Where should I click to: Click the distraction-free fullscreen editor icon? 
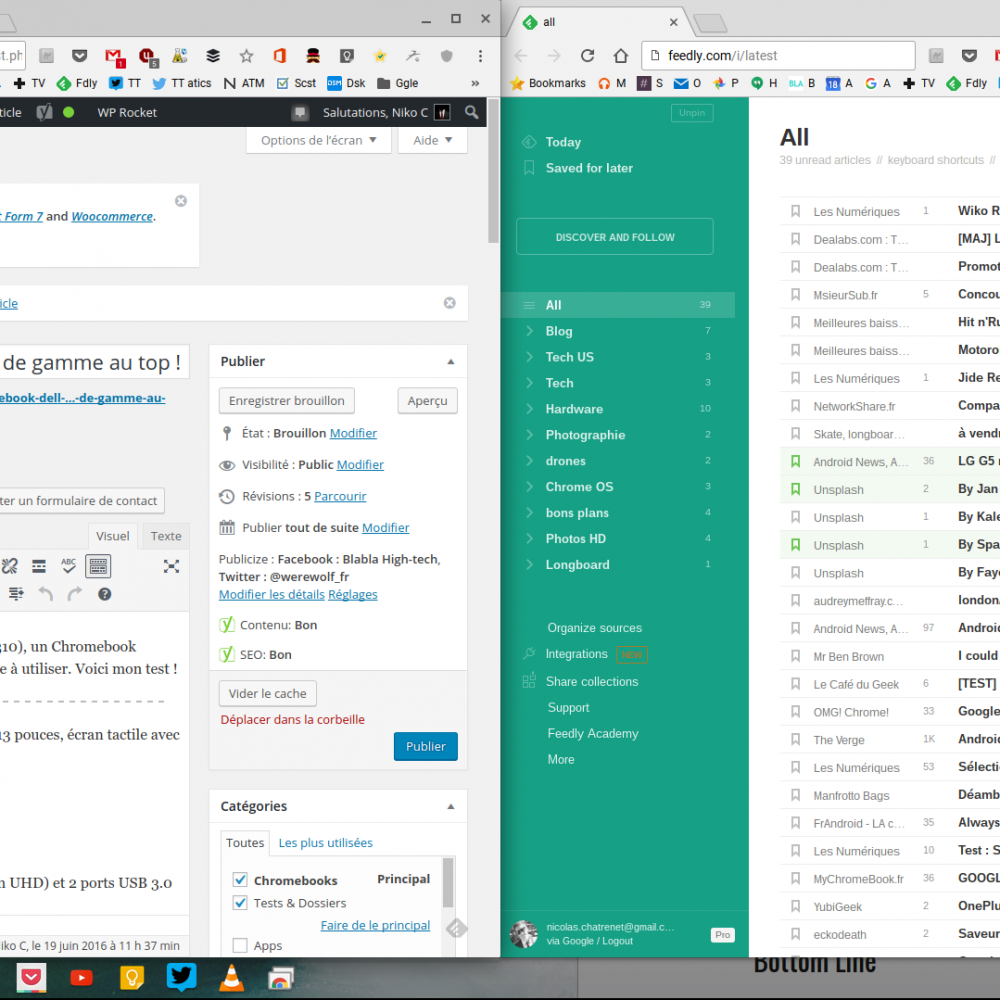click(x=171, y=566)
